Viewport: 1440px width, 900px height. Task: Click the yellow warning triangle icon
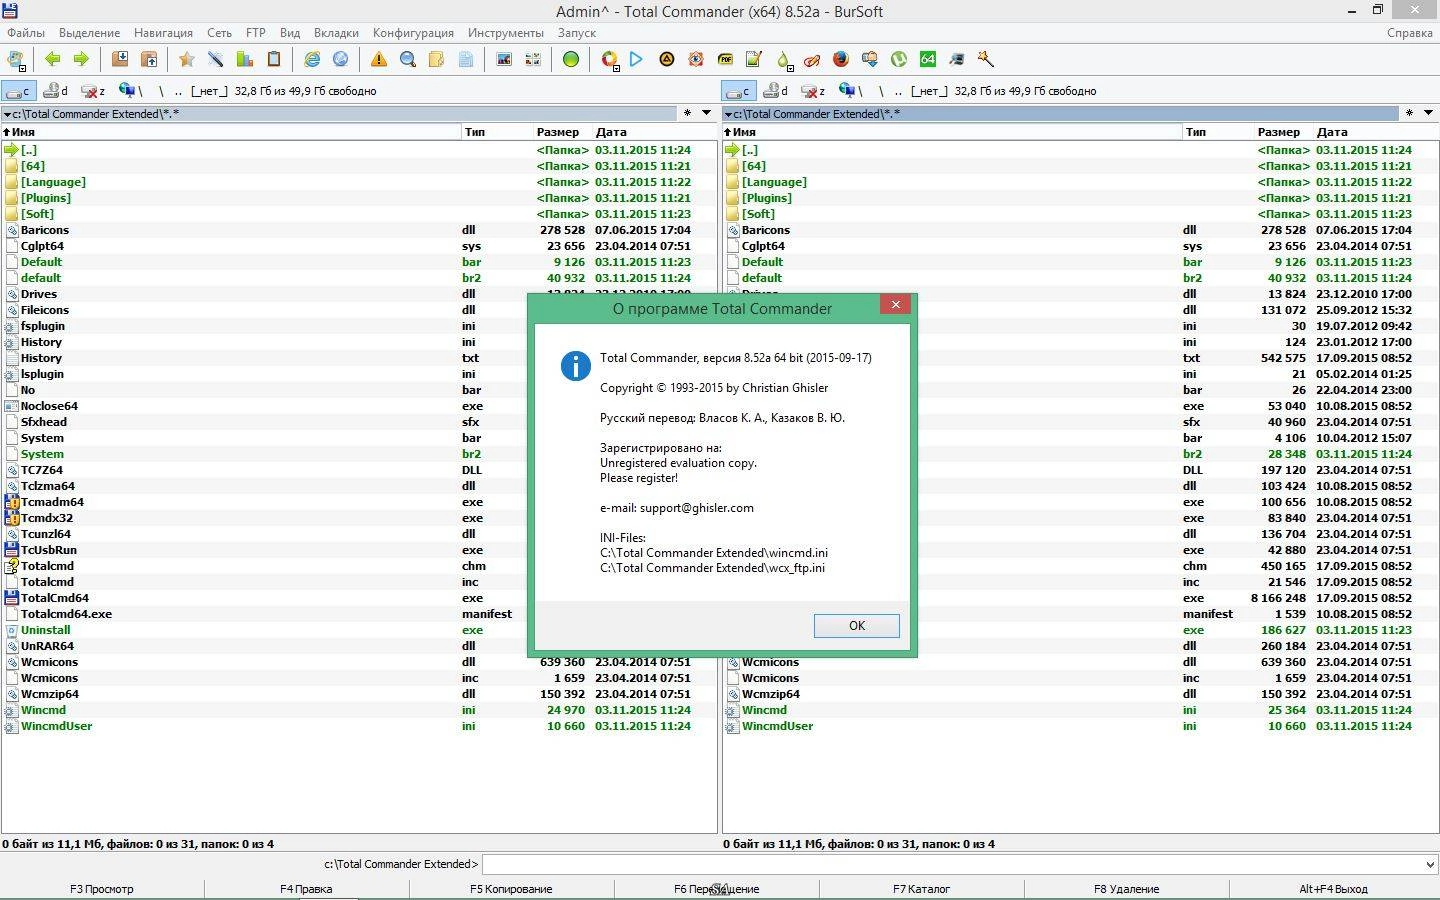[x=379, y=60]
